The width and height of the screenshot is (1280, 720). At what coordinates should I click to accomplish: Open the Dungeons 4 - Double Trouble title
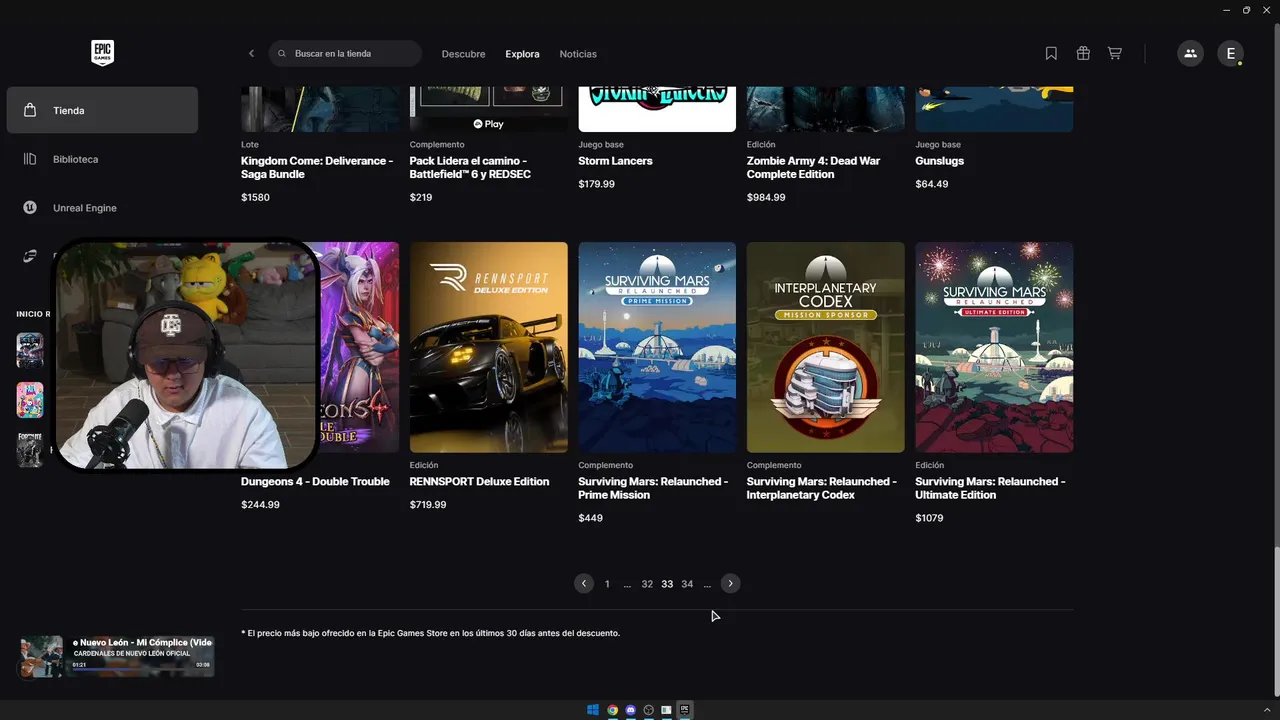(x=315, y=482)
